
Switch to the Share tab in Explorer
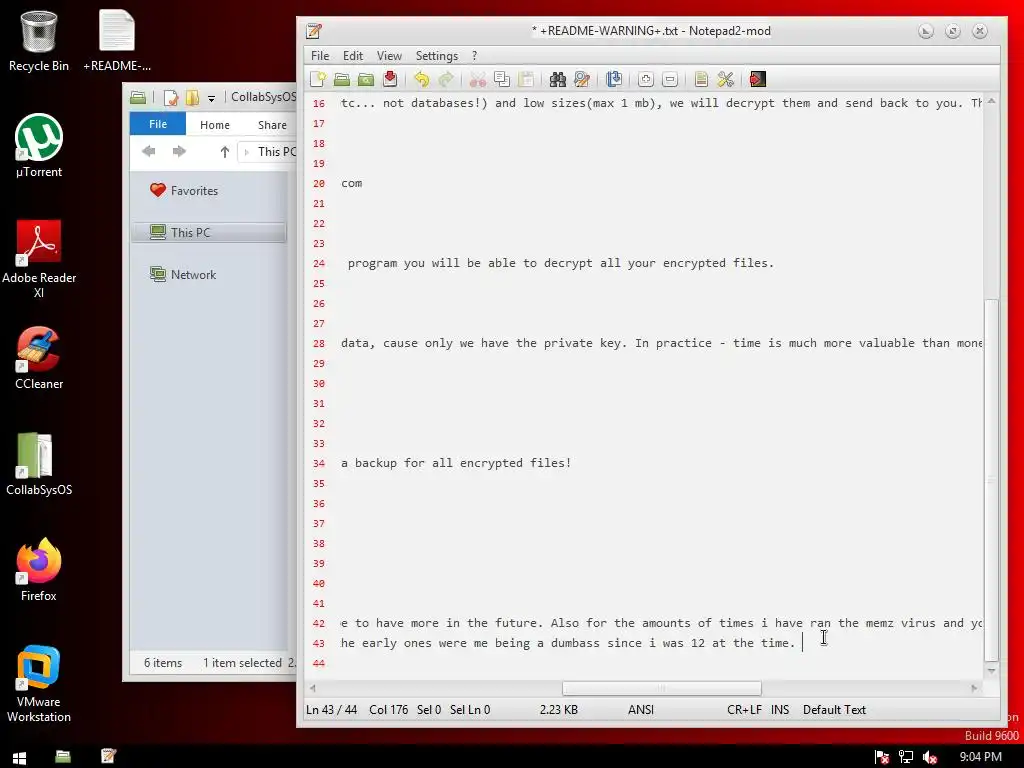272,125
